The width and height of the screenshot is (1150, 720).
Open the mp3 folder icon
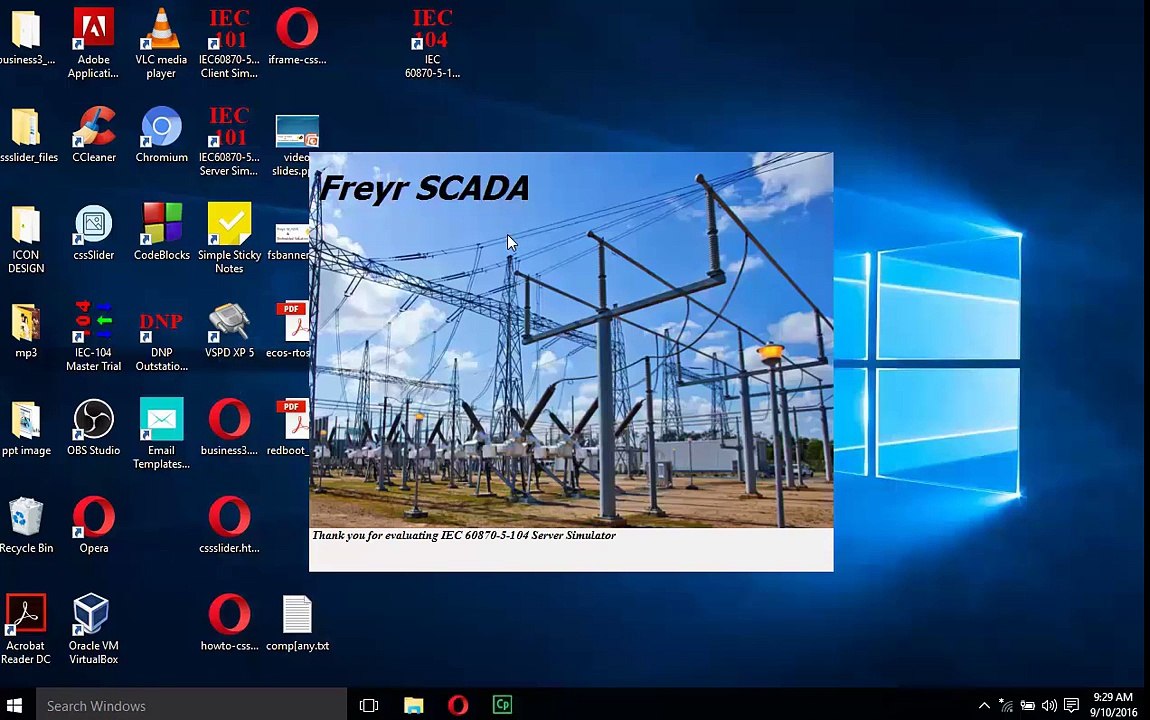point(26,330)
